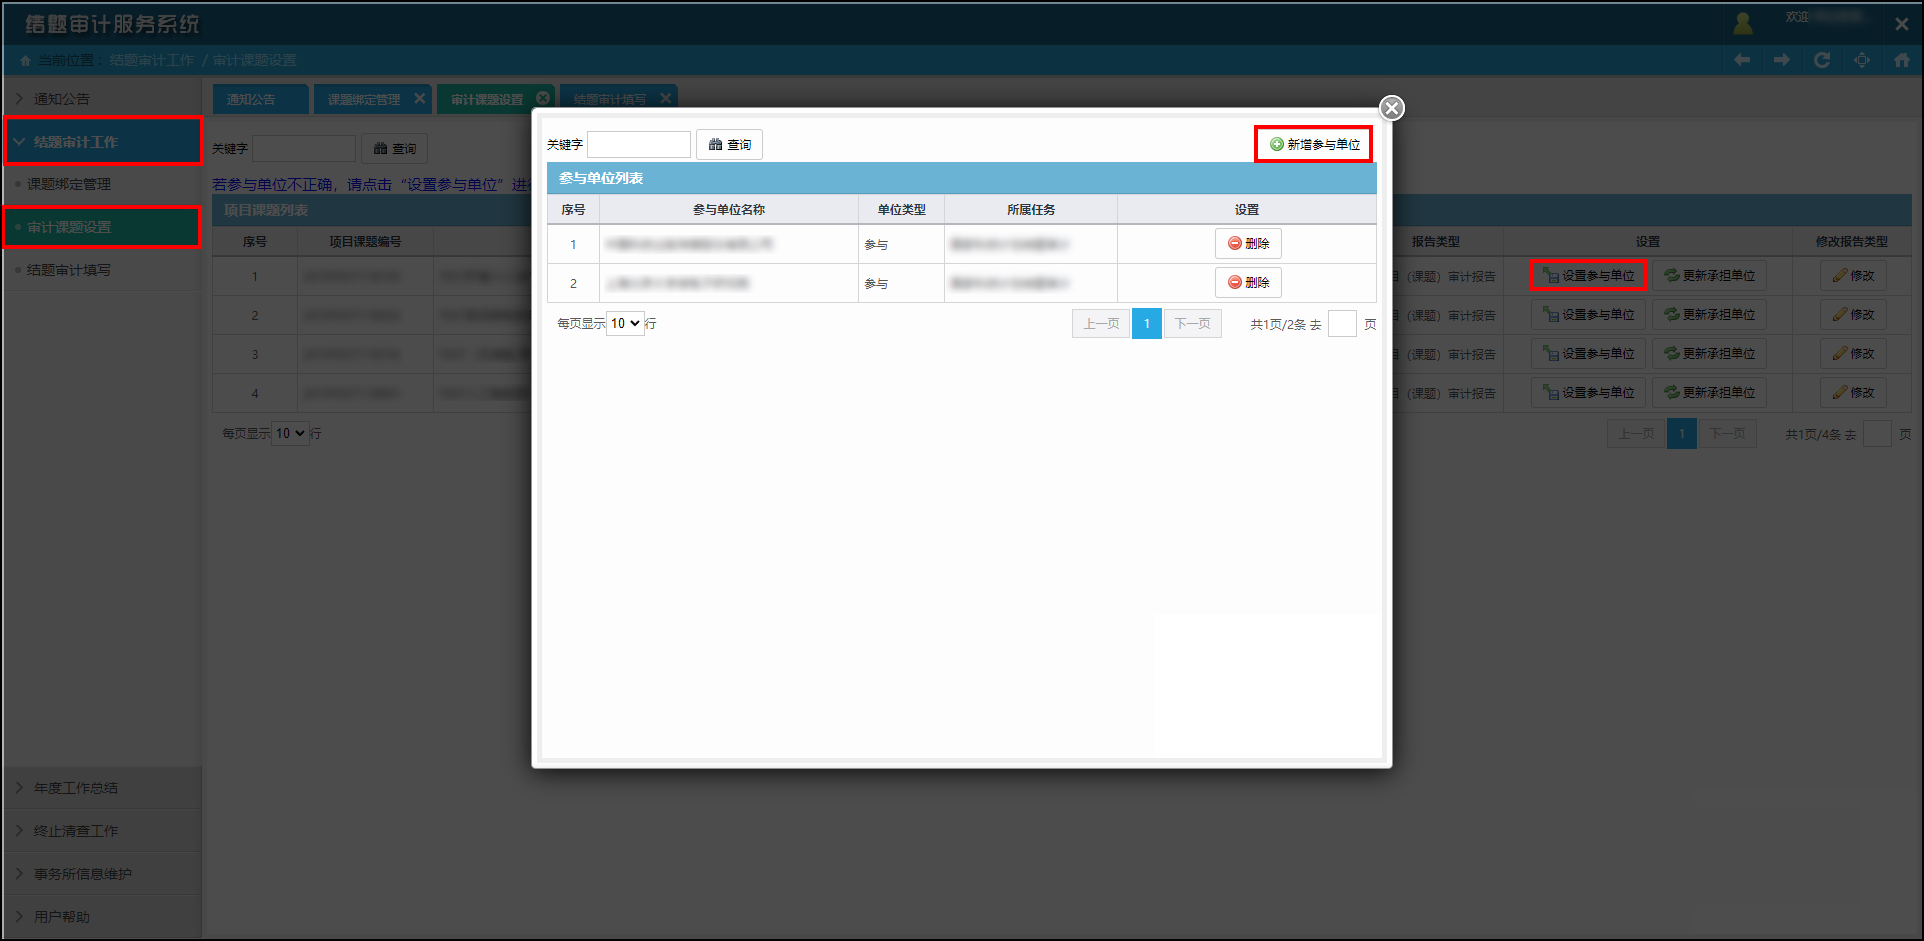Expand the 年度工作总结 sidebar section
The height and width of the screenshot is (941, 1924).
pyautogui.click(x=76, y=788)
